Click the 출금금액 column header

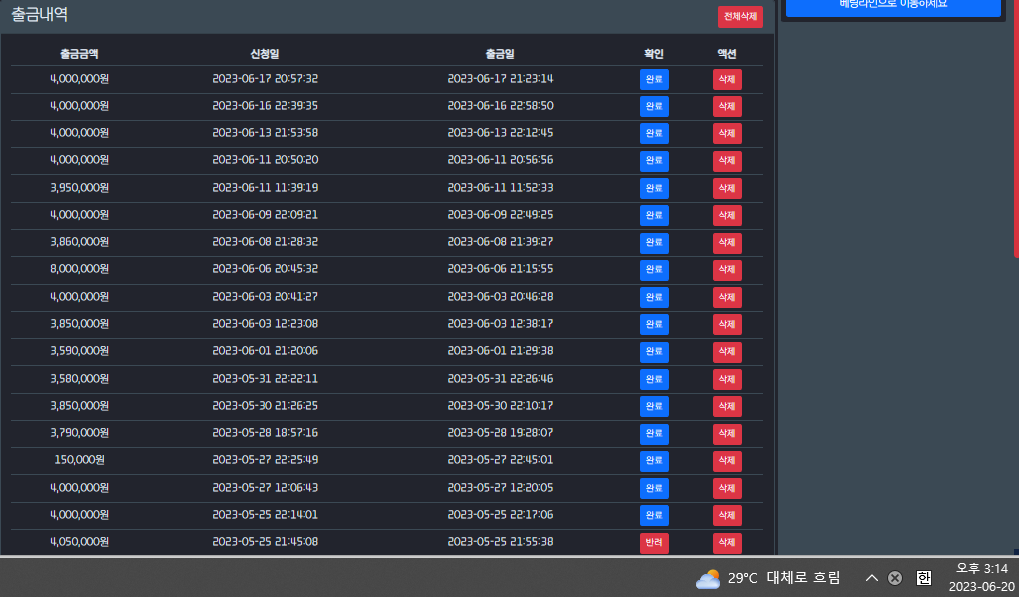(x=79, y=54)
